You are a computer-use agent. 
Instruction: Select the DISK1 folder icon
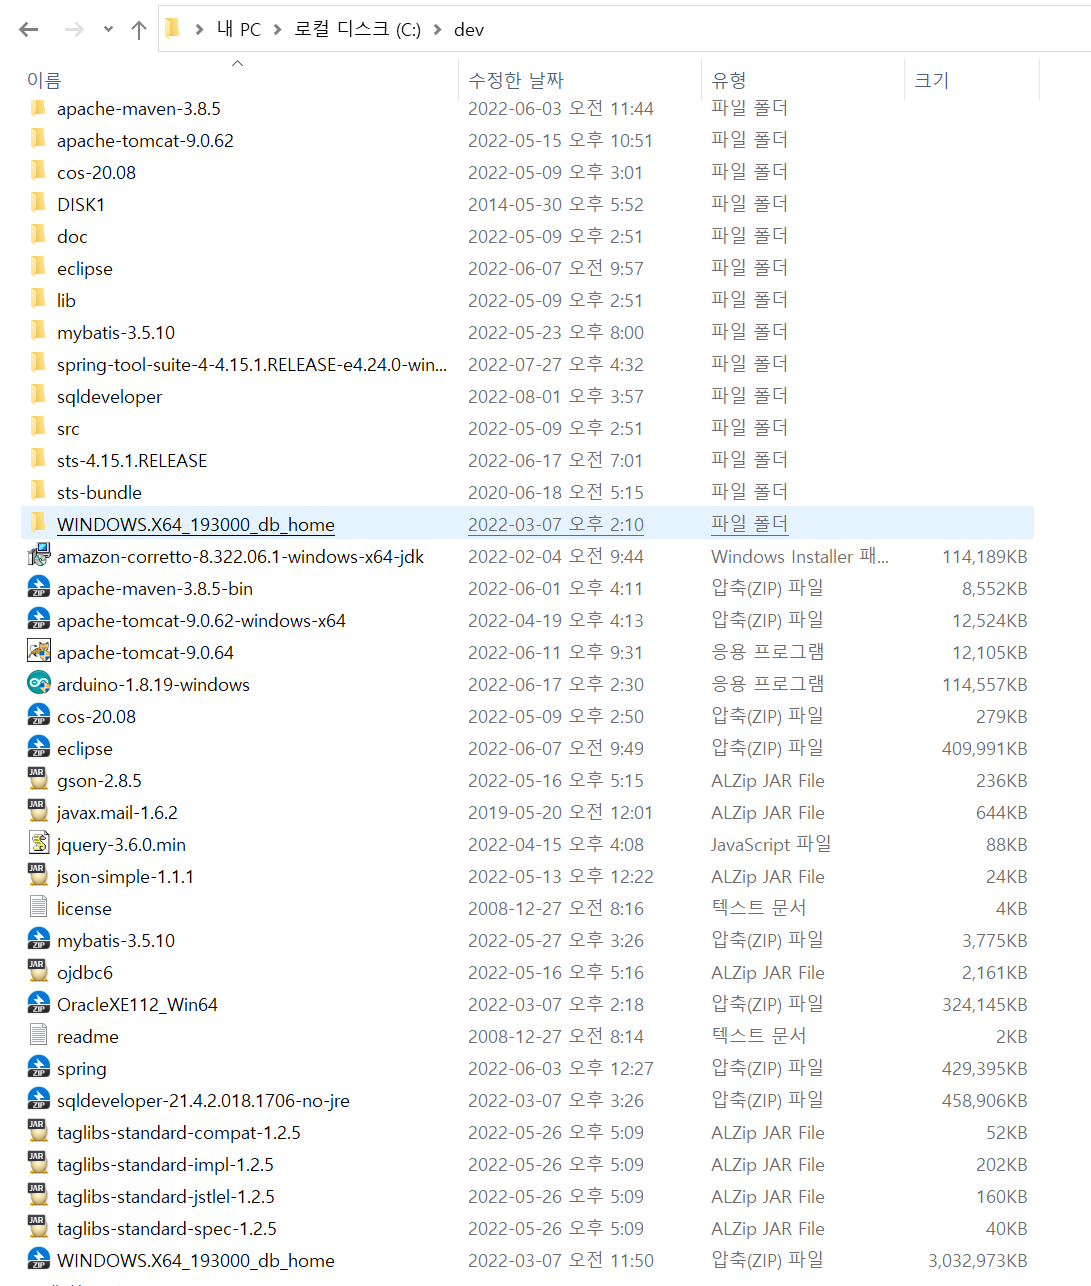pos(38,204)
